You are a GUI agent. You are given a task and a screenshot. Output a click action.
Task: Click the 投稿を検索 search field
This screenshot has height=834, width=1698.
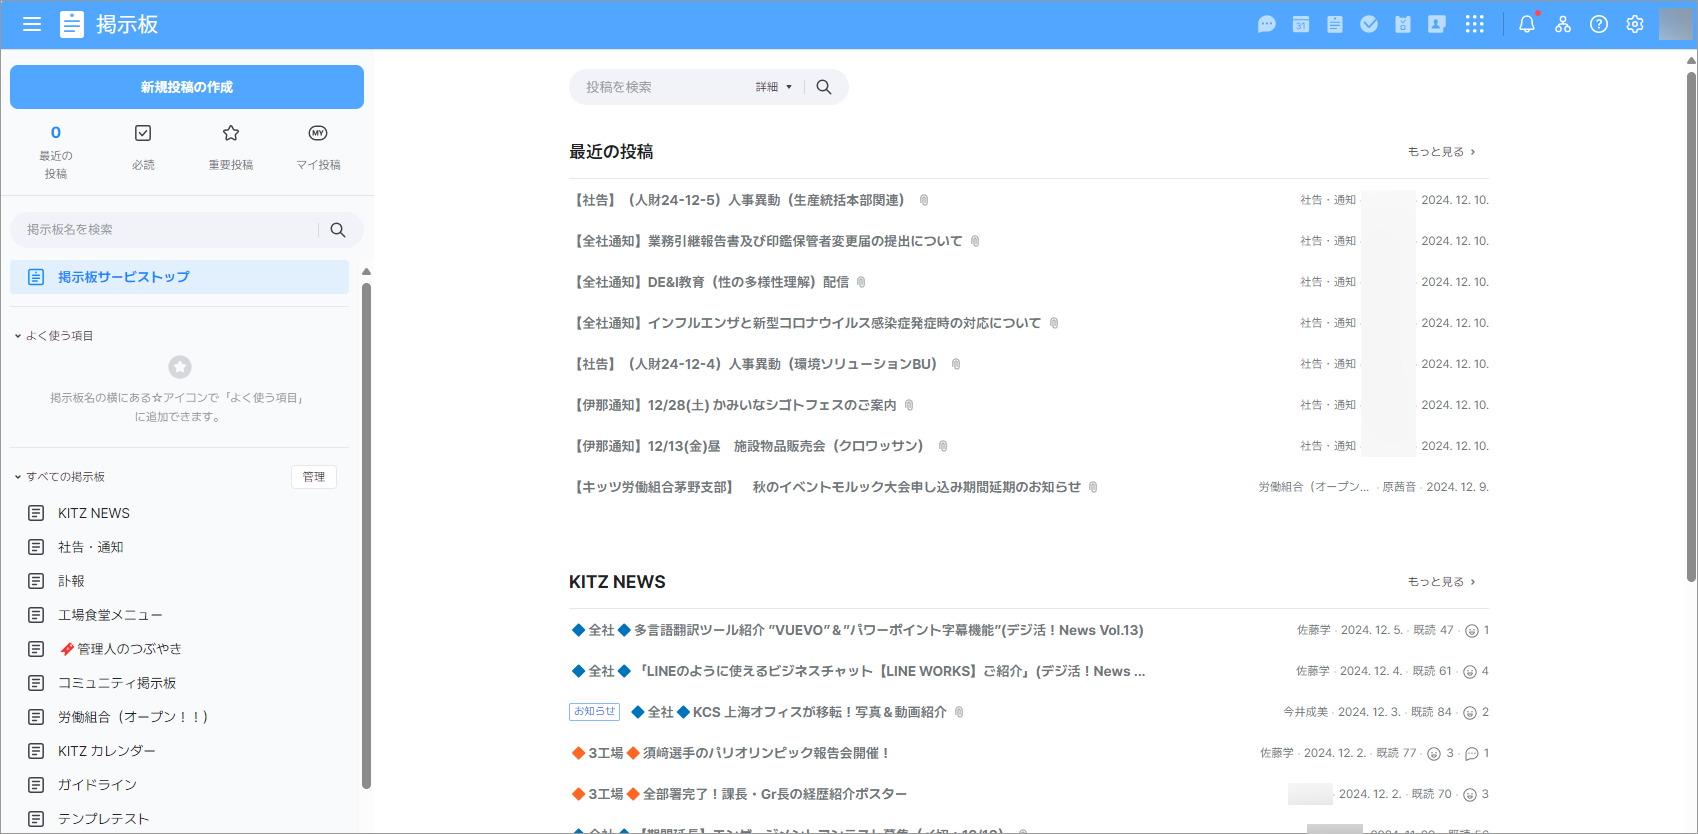[660, 87]
